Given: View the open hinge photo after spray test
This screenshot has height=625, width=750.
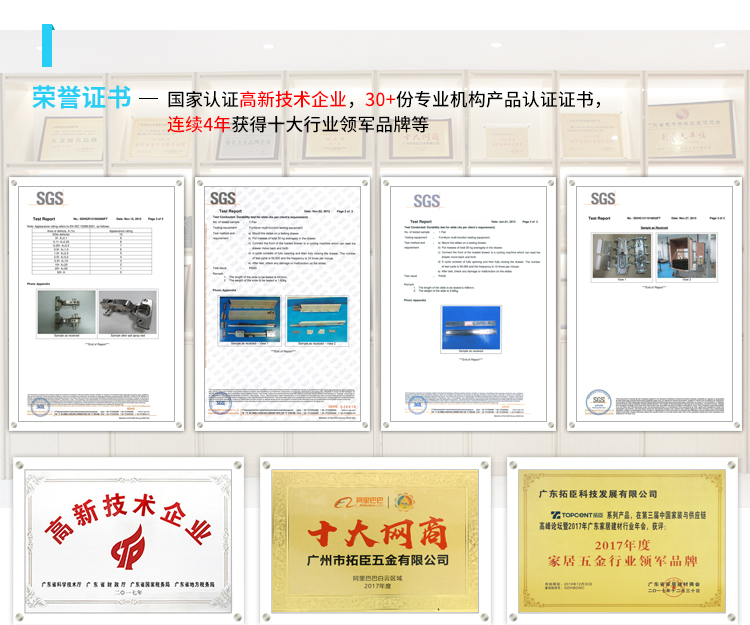Looking at the screenshot, I should tap(128, 312).
